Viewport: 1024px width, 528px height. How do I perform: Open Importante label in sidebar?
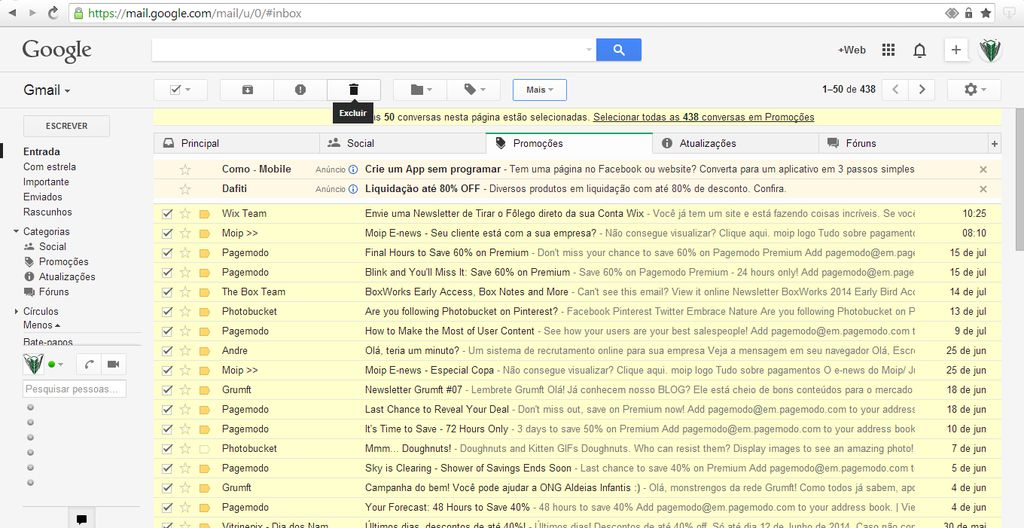click(x=46, y=182)
